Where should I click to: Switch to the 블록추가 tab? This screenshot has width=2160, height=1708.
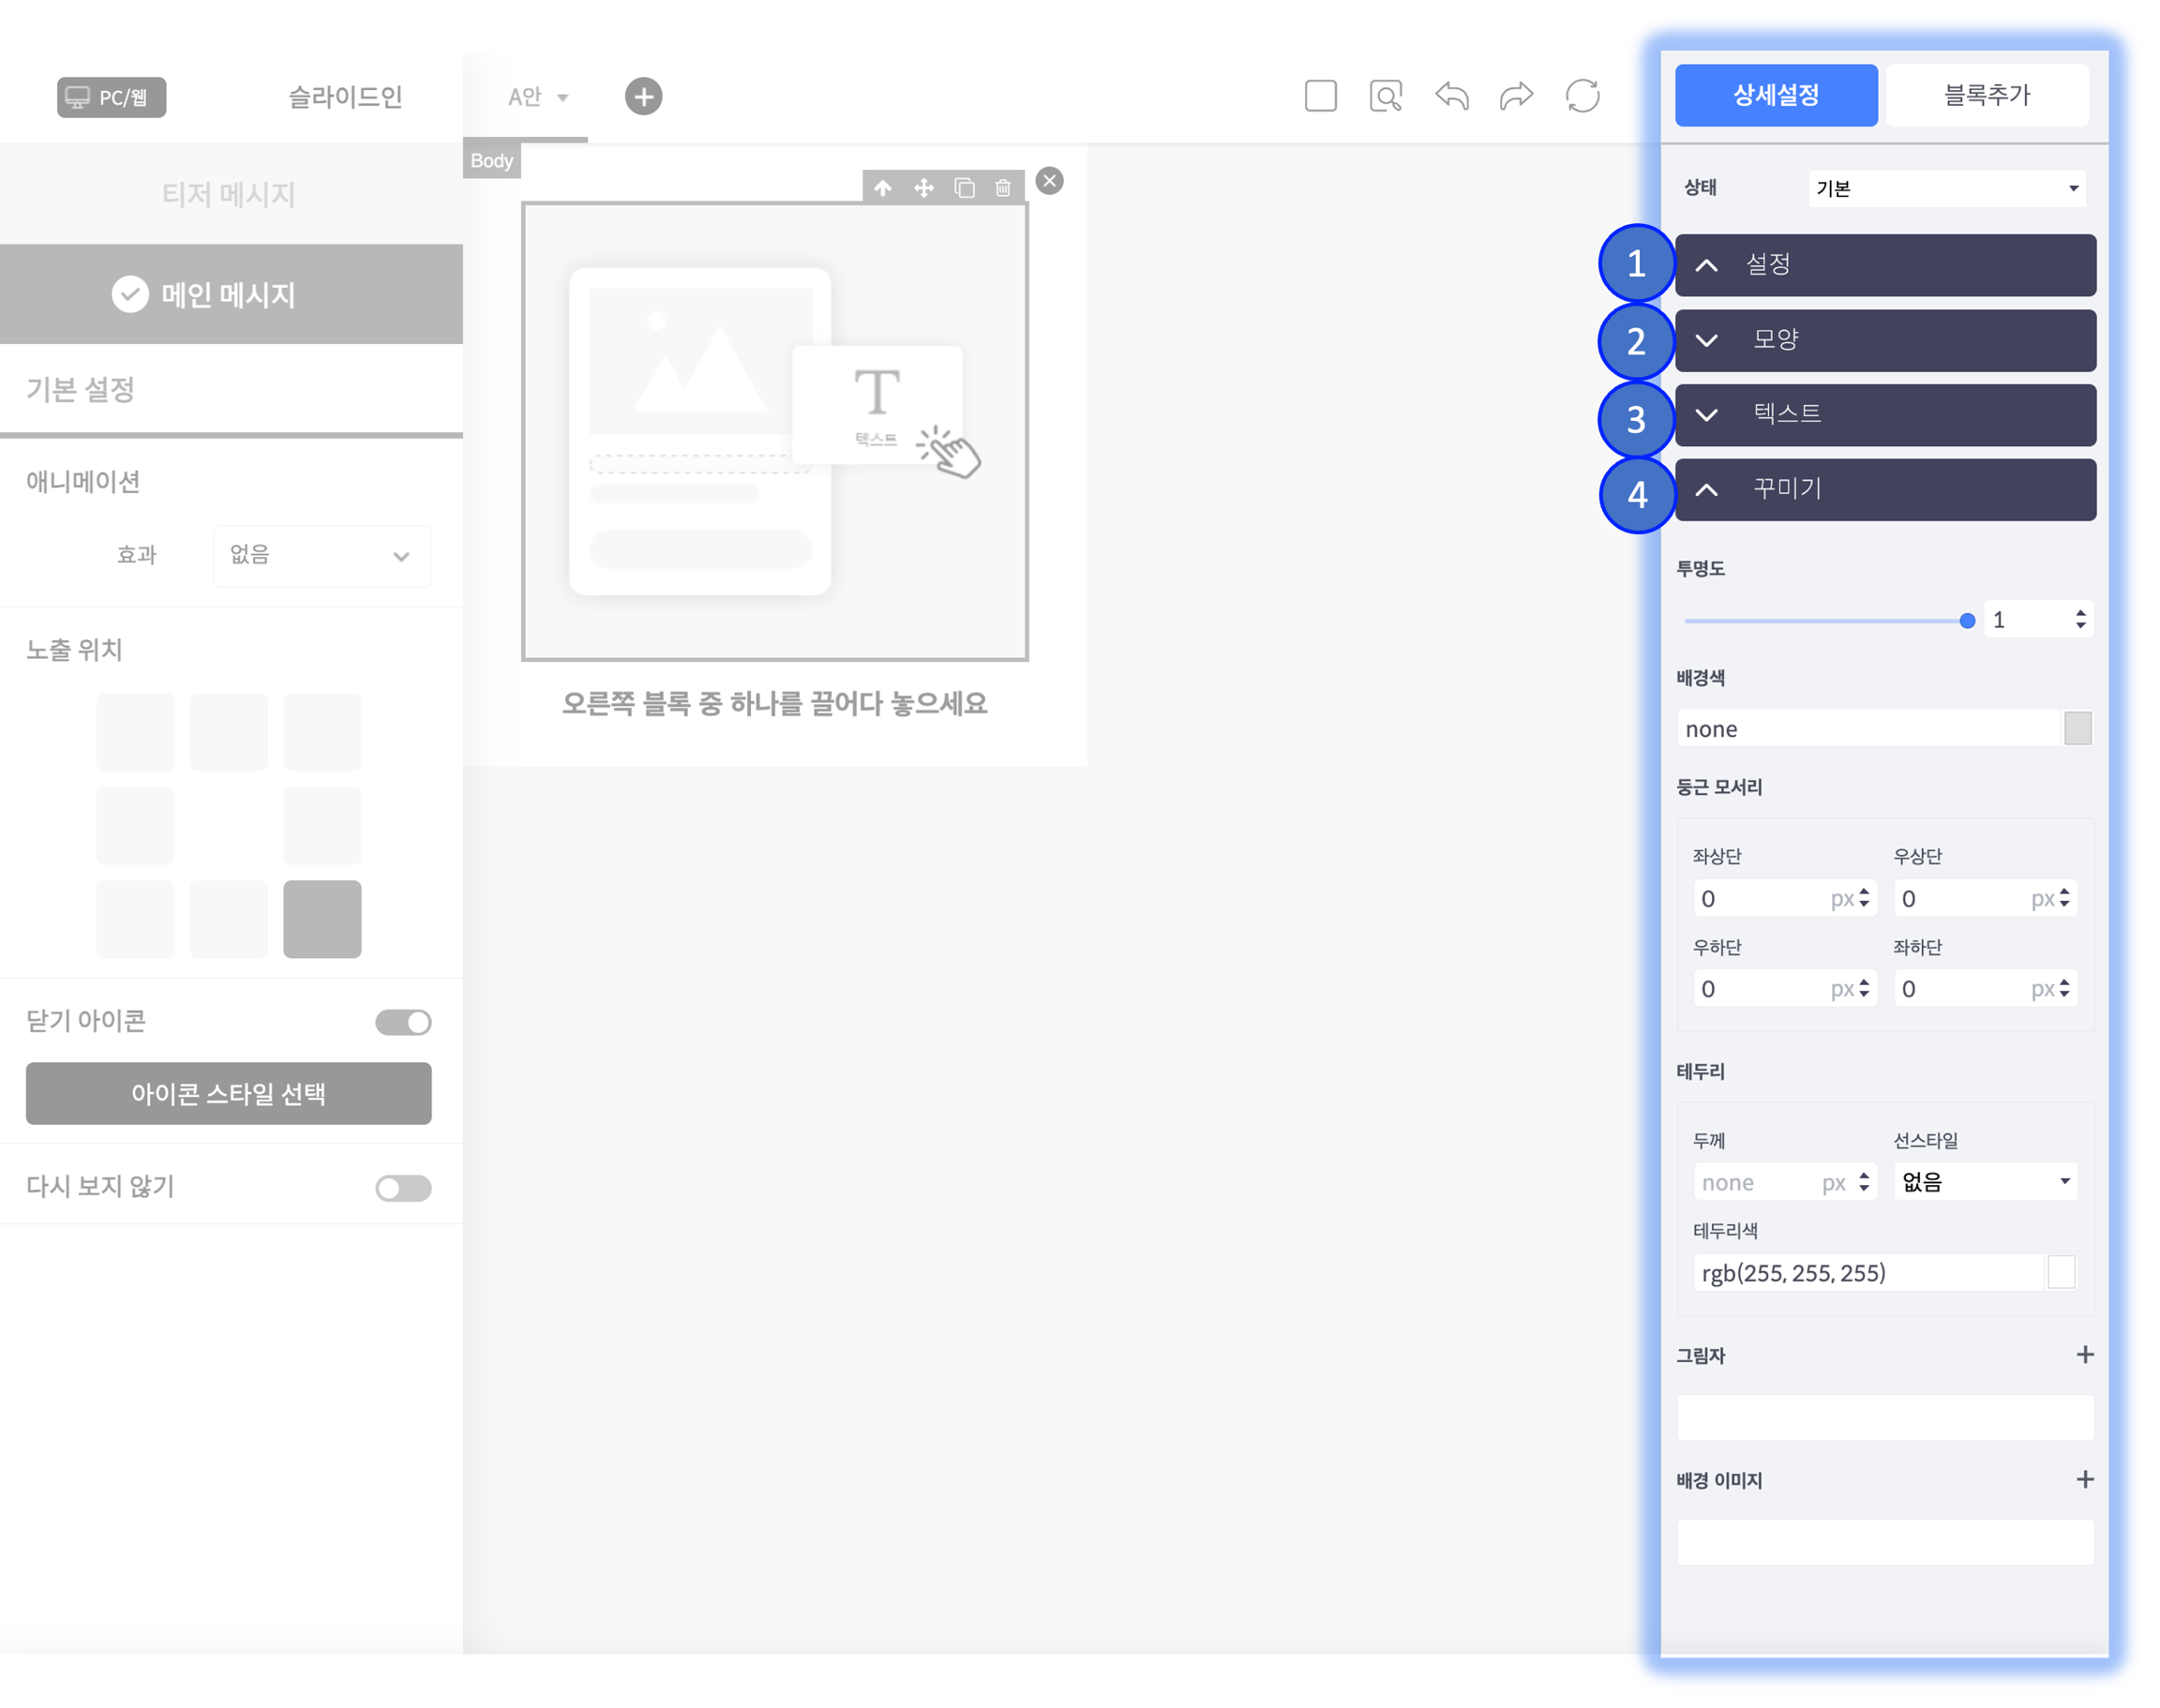(x=1986, y=95)
